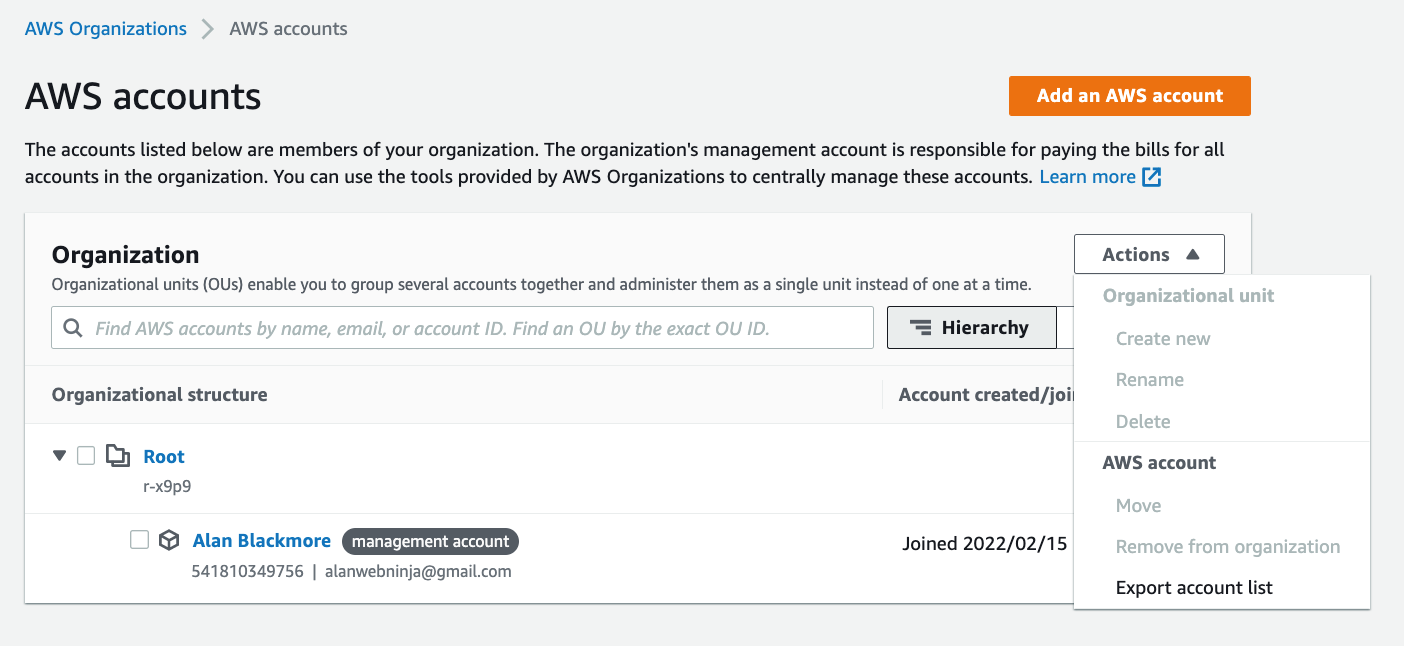Click email alanwebninja@gmail.com

[x=418, y=572]
